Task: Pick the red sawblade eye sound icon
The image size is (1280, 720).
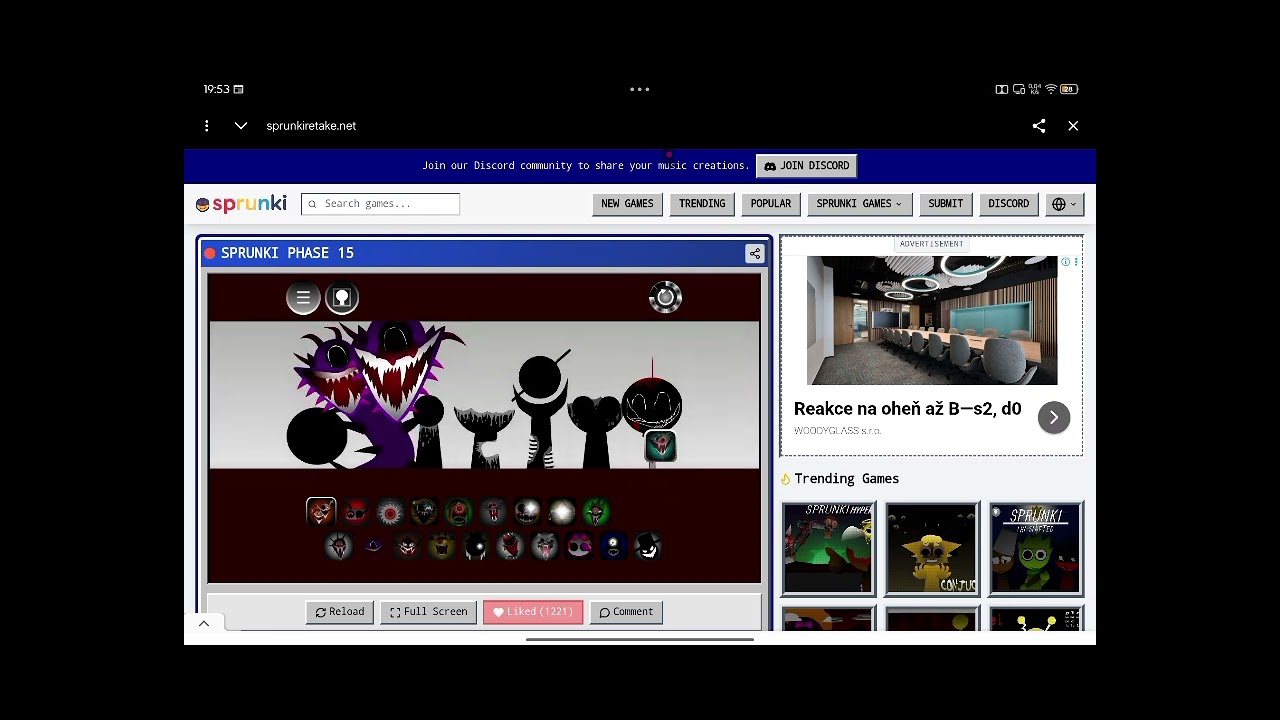Action: (390, 512)
